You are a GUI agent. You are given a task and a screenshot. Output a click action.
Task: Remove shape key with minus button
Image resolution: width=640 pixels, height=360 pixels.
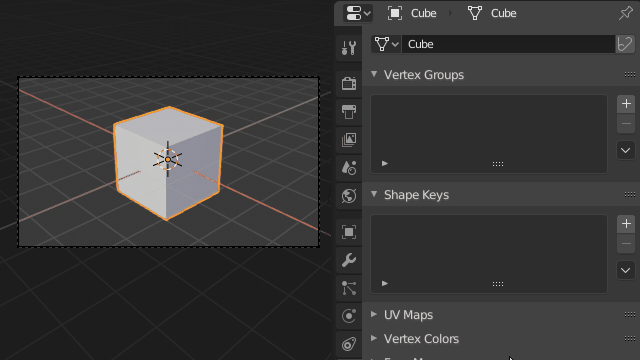point(626,244)
